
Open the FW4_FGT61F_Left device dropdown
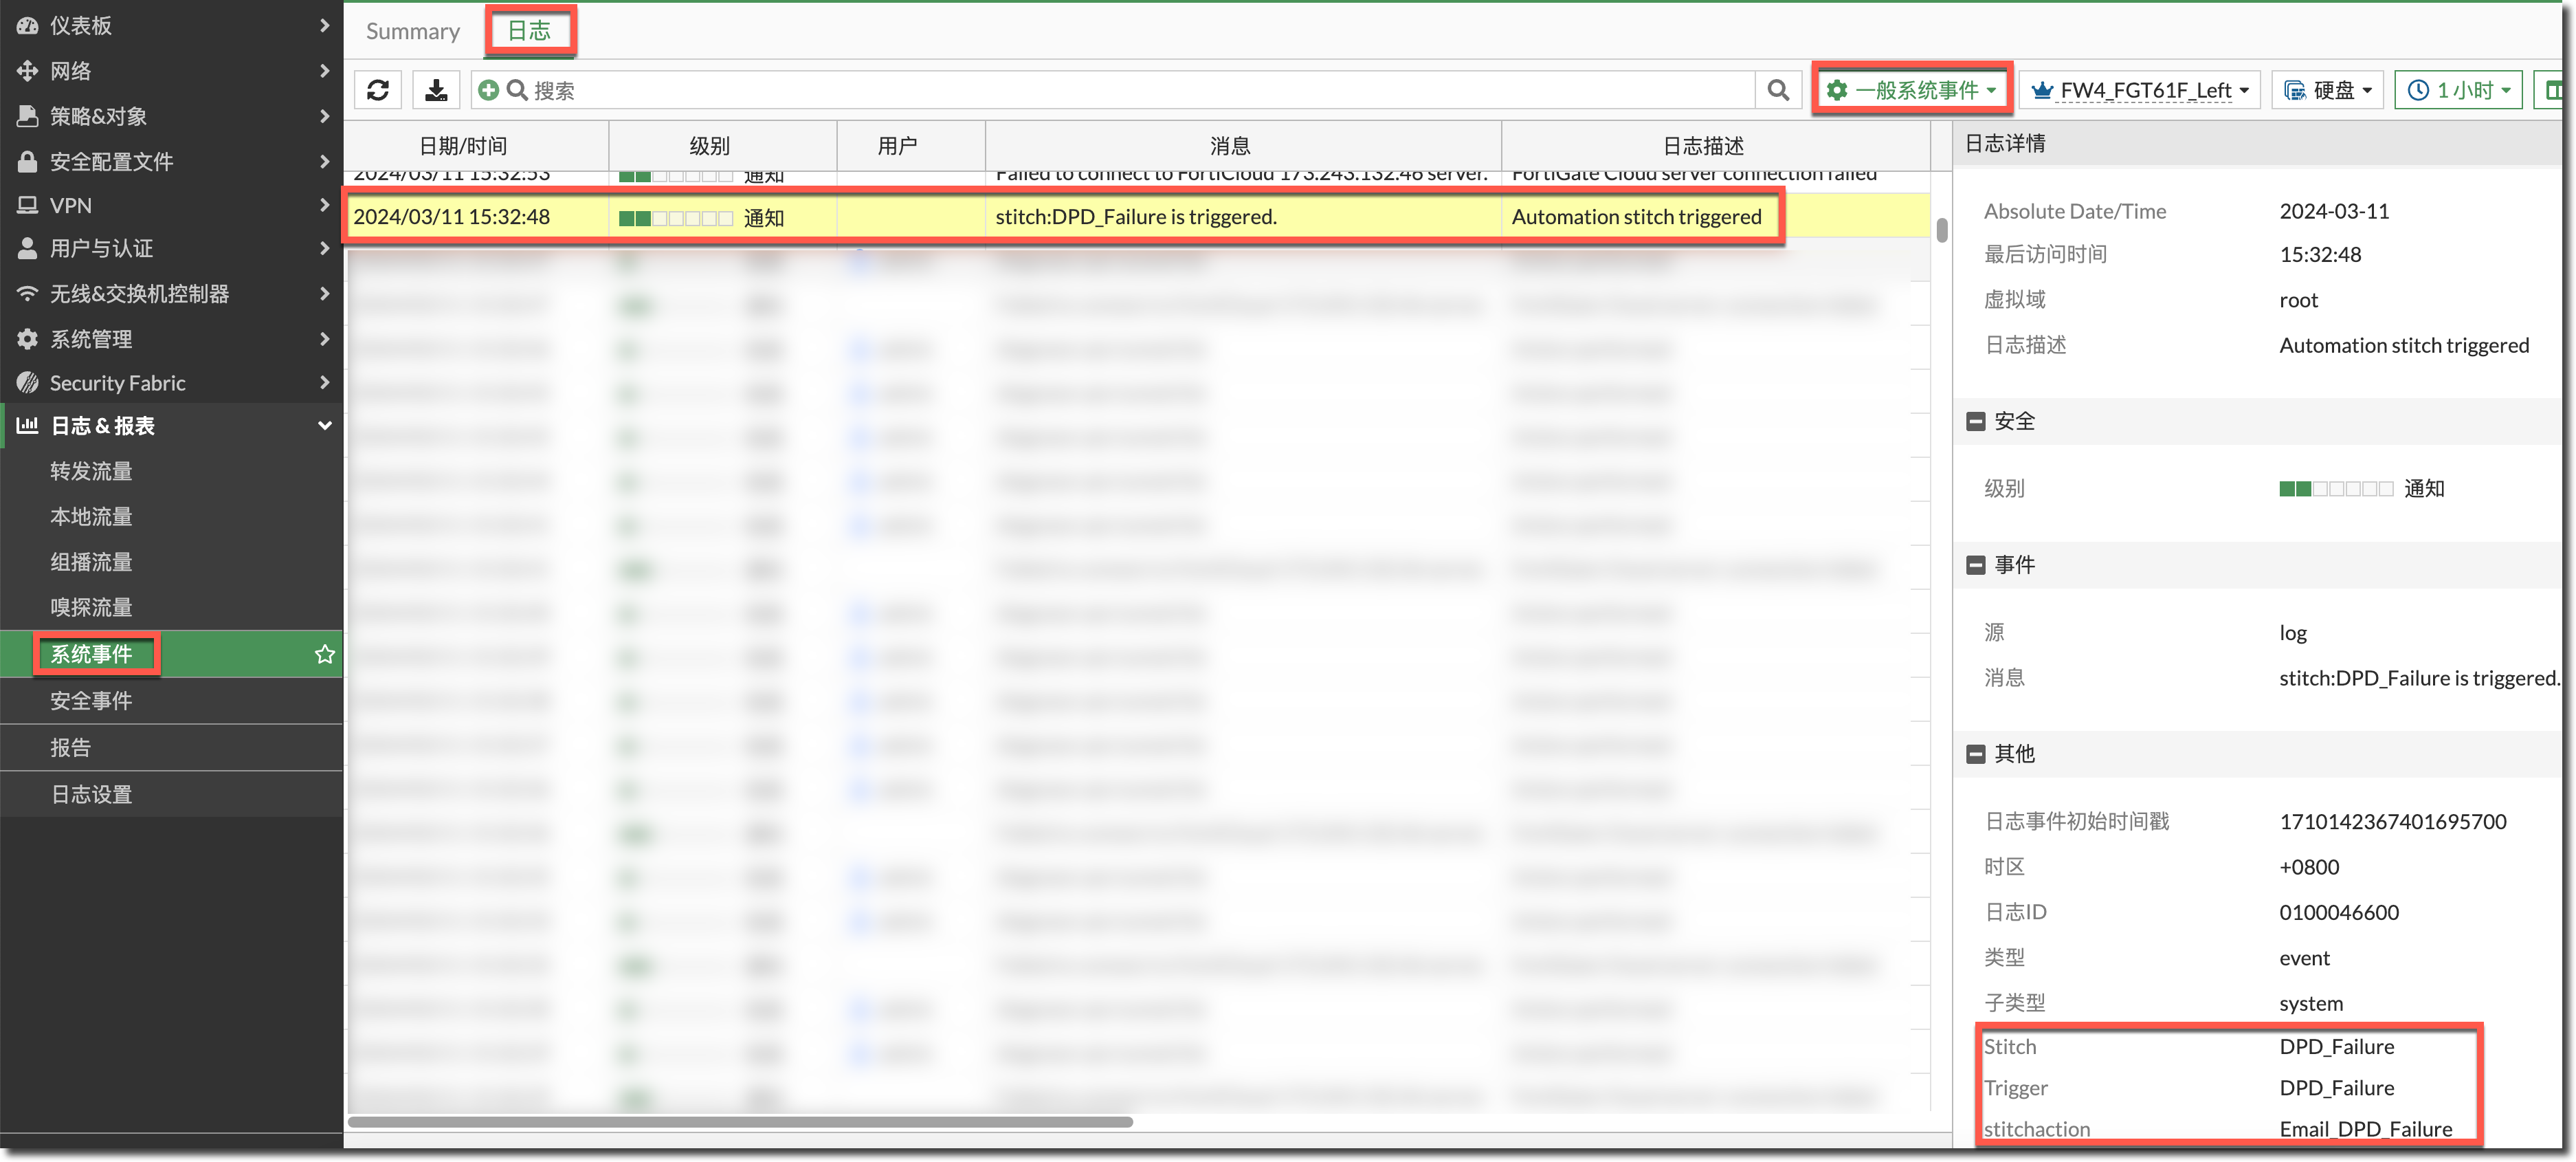click(x=2141, y=90)
